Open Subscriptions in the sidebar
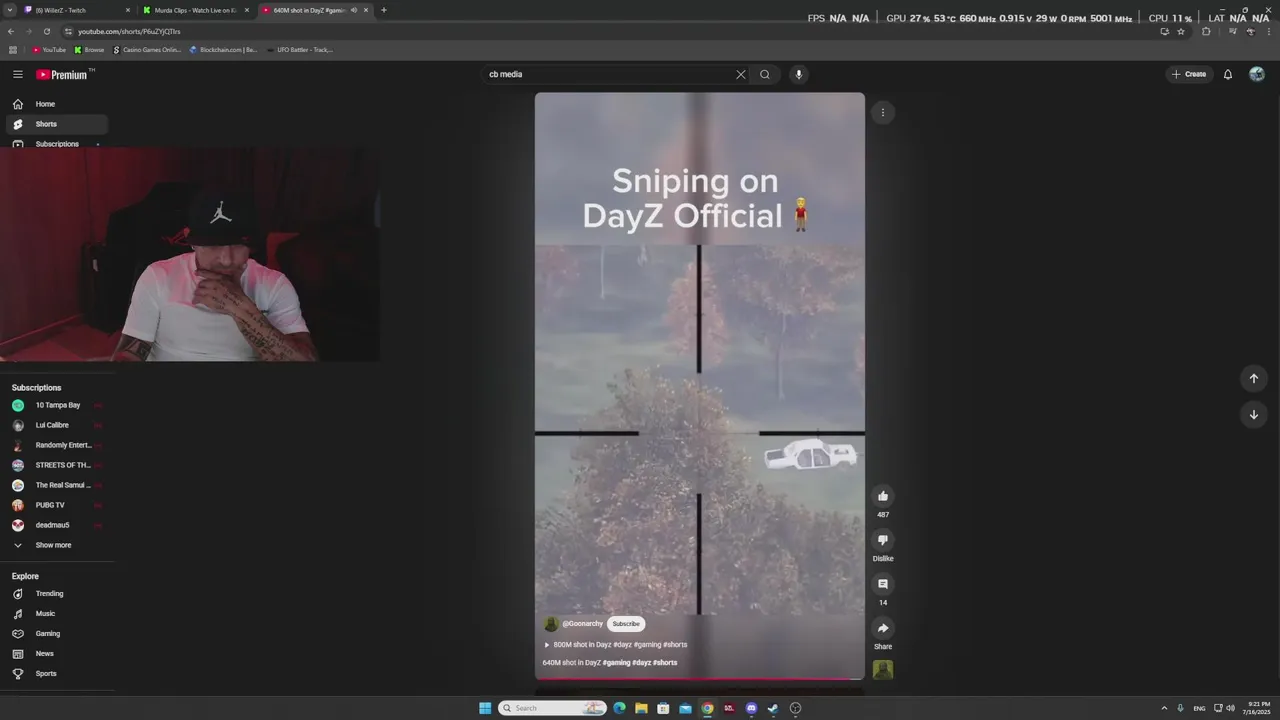The height and width of the screenshot is (720, 1280). tap(57, 144)
